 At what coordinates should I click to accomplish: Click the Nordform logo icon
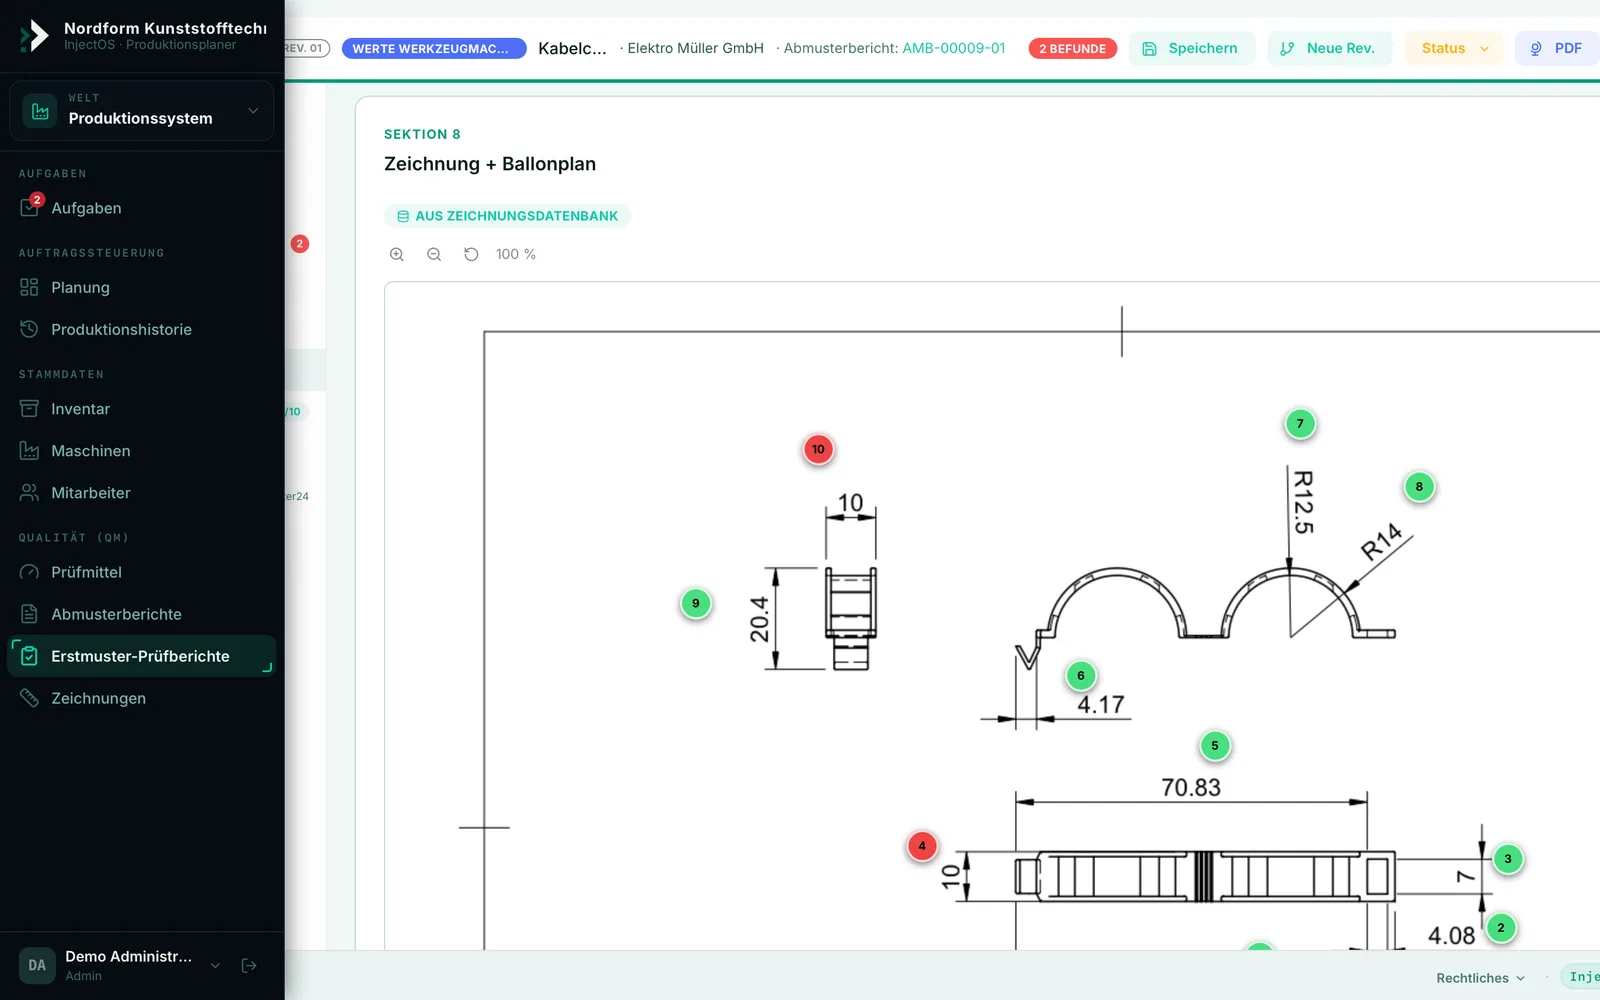35,36
